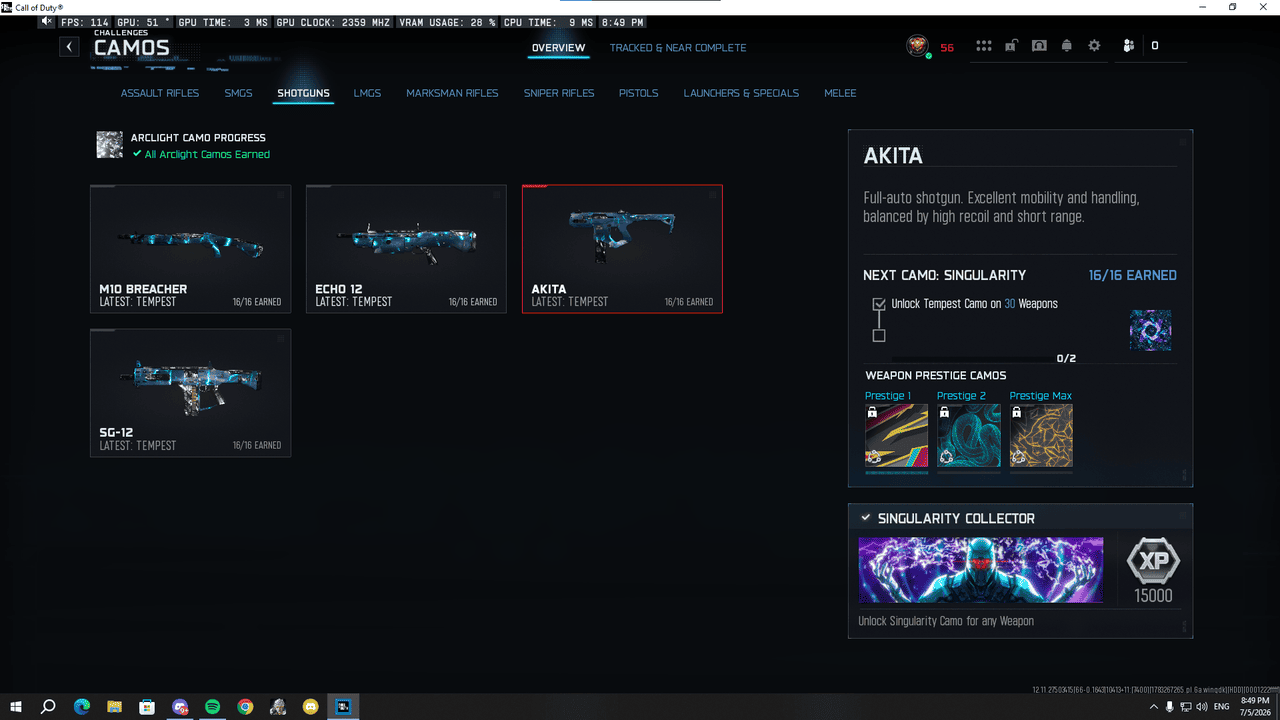This screenshot has height=720, width=1280.
Task: Open Windows Start menu
Action: 16,707
